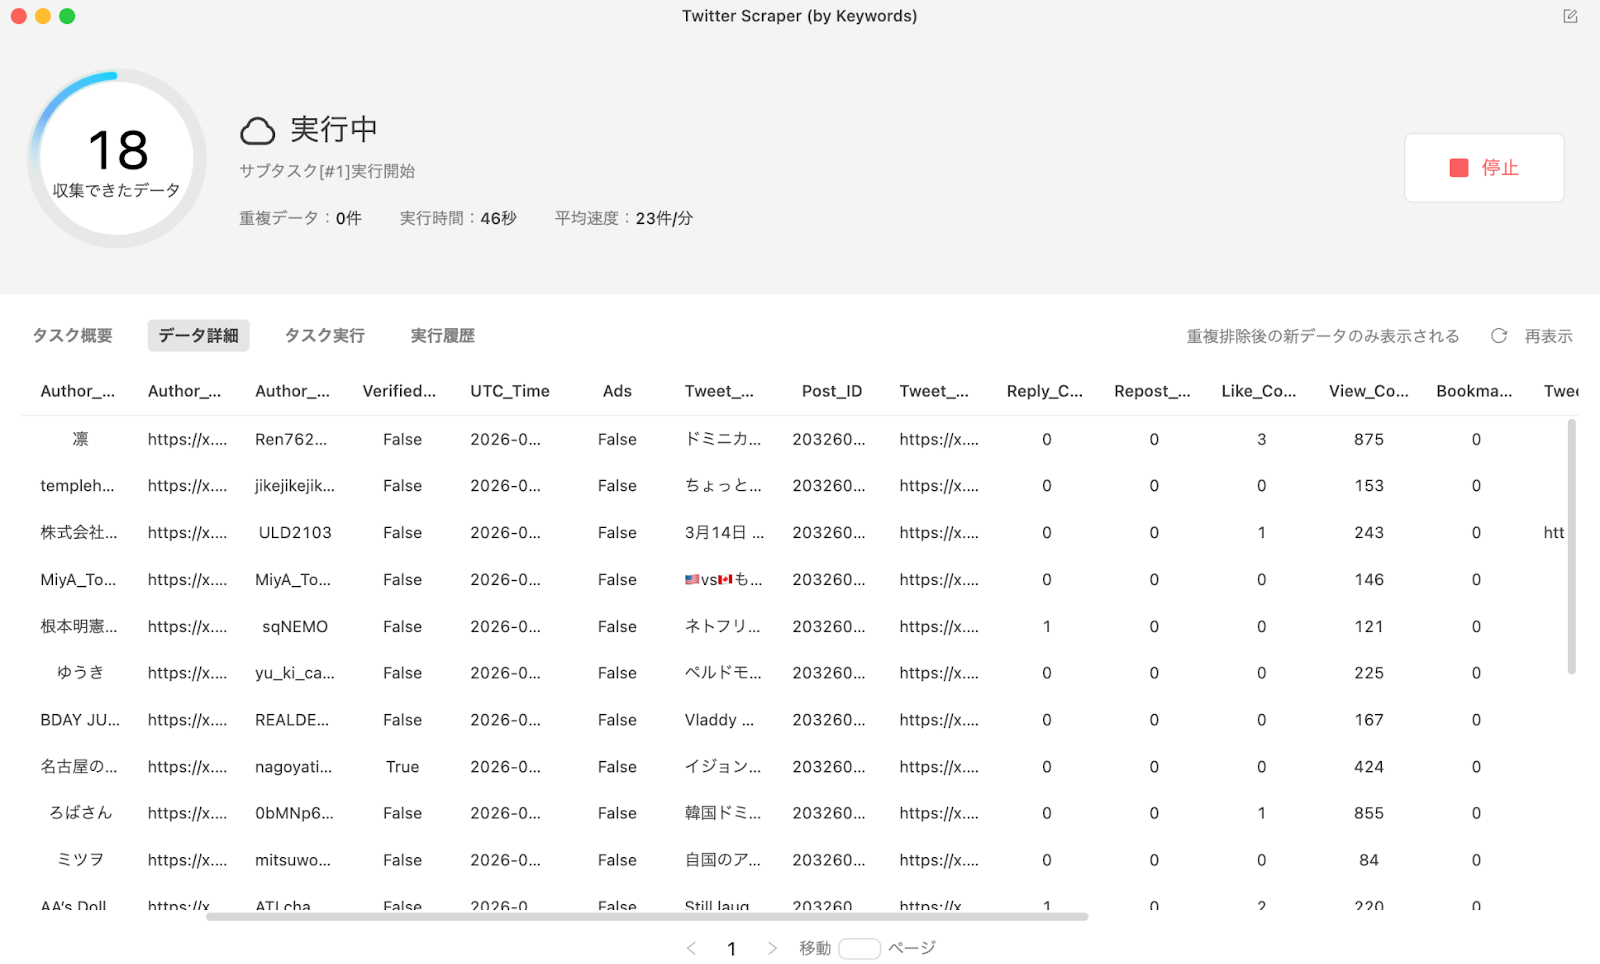Click the page jump input field

click(859, 948)
